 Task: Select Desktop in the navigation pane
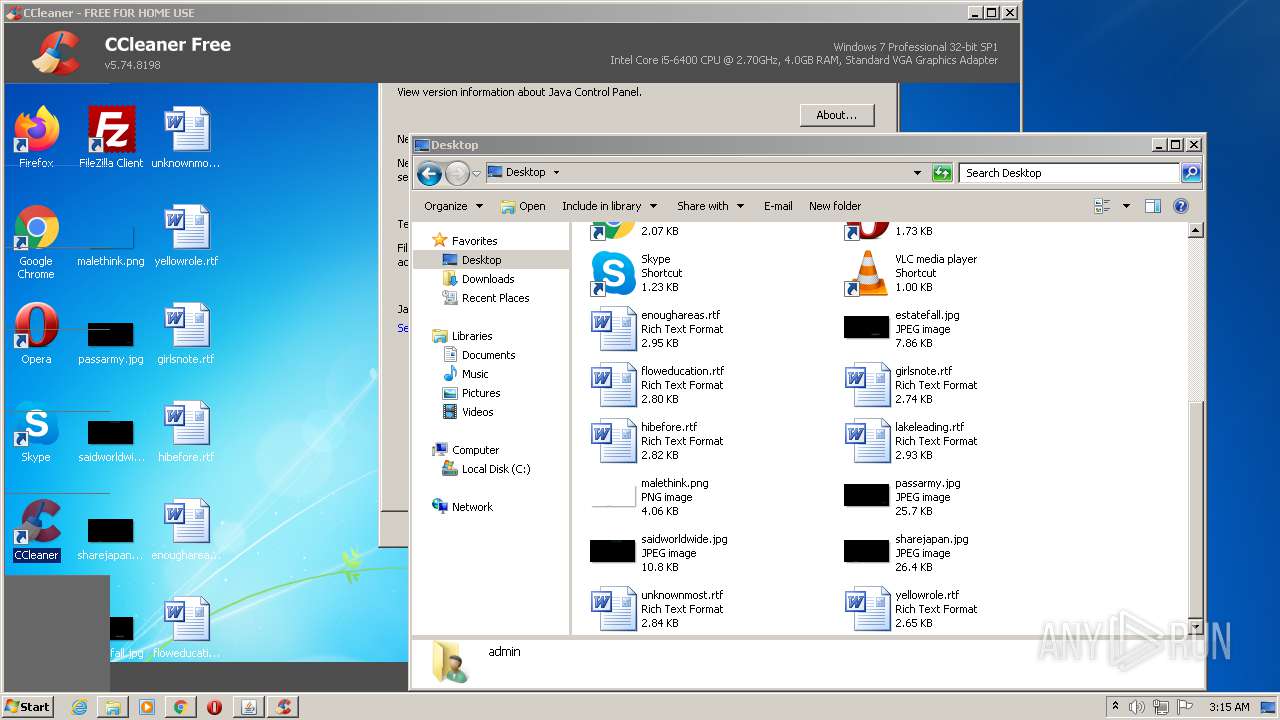point(481,260)
